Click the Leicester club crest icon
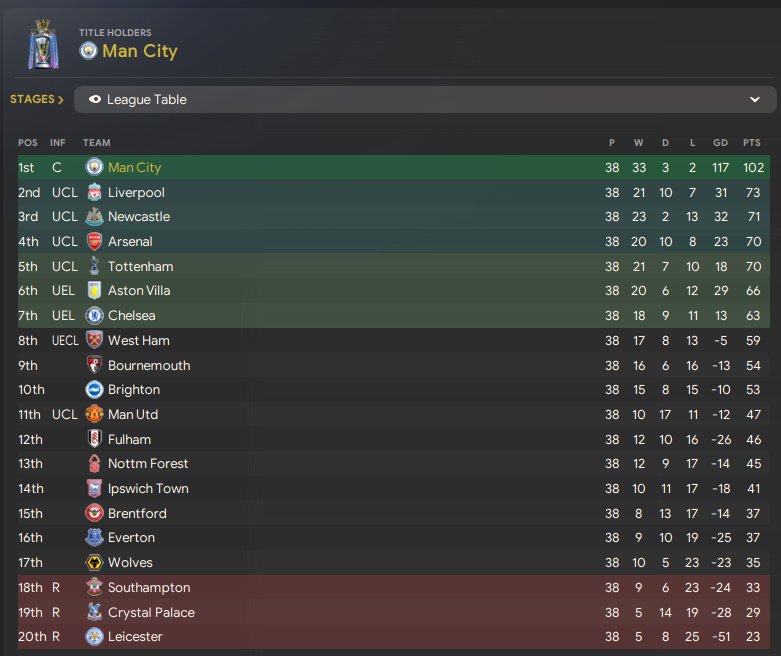 [94, 637]
